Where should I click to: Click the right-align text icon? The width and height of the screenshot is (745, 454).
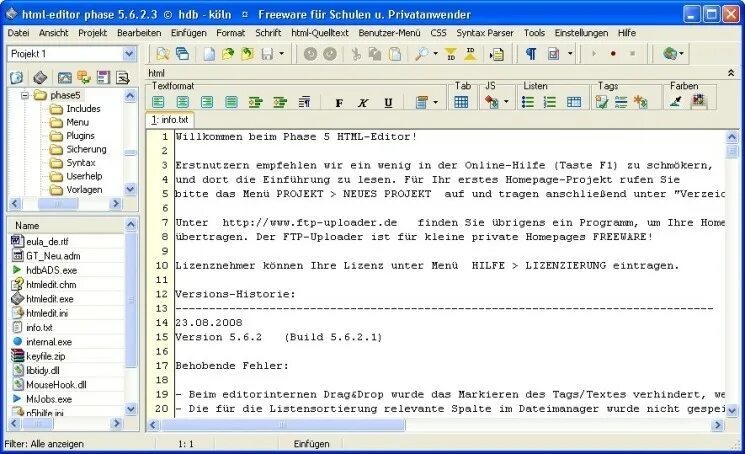[x=207, y=102]
